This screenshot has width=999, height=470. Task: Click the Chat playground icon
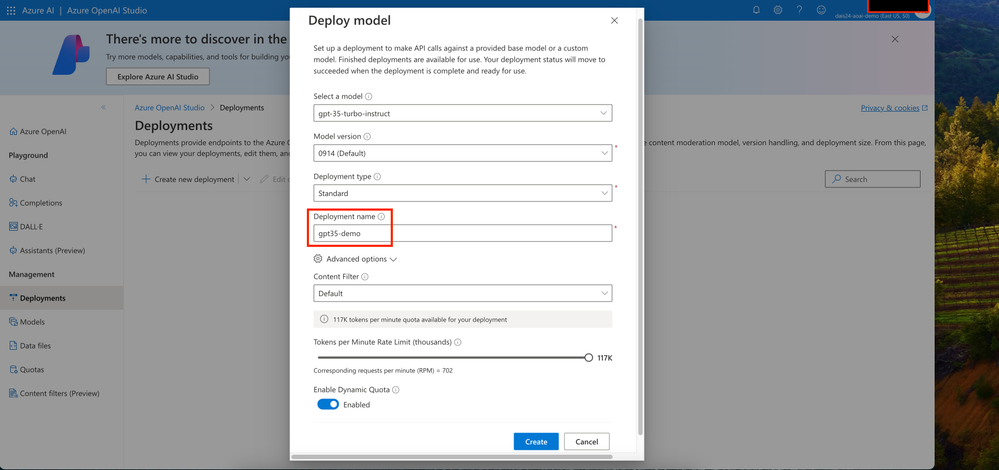pyautogui.click(x=13, y=179)
